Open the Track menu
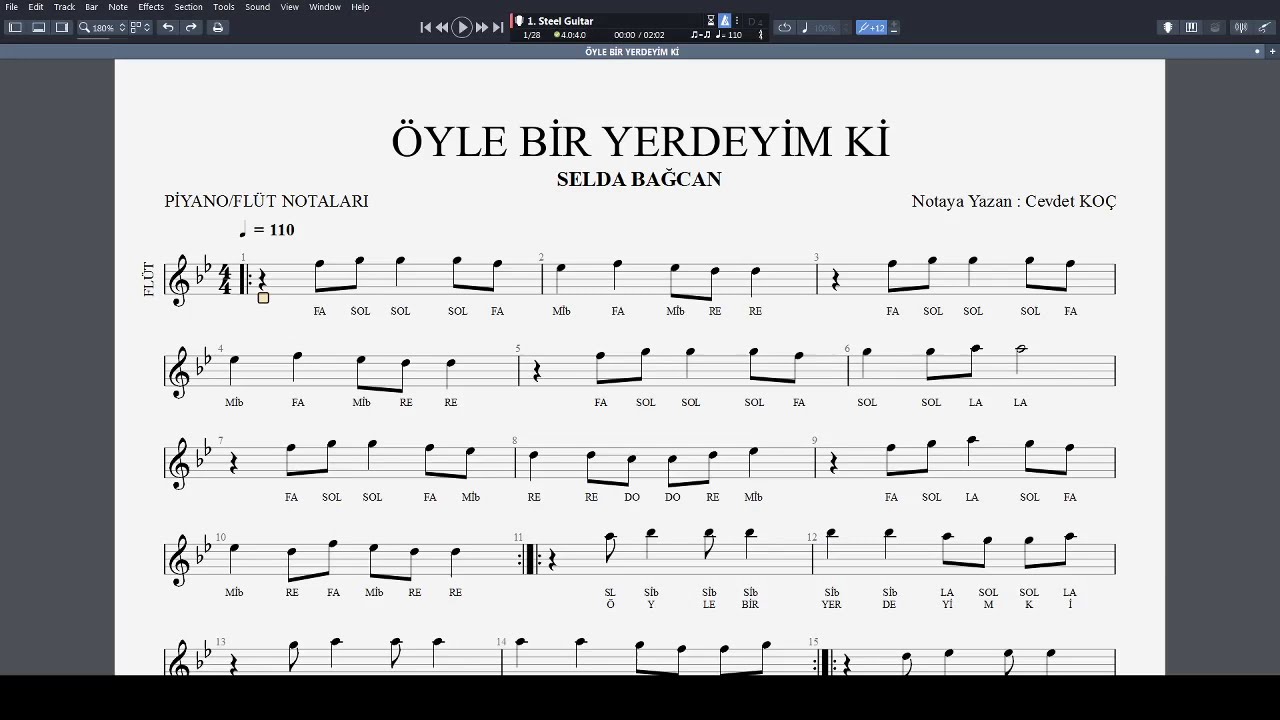The height and width of the screenshot is (720, 1280). coord(64,7)
